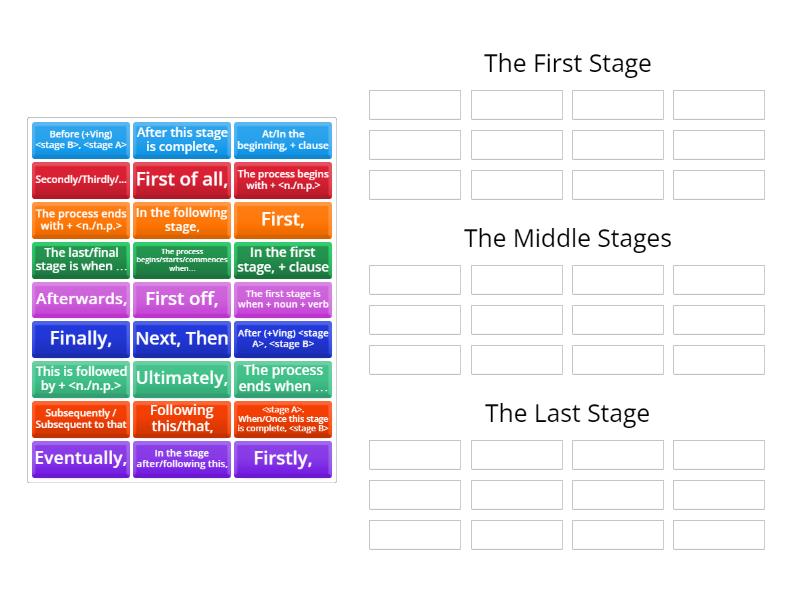
Task: Choose the 'Firstly,' tile
Action: [x=283, y=458]
